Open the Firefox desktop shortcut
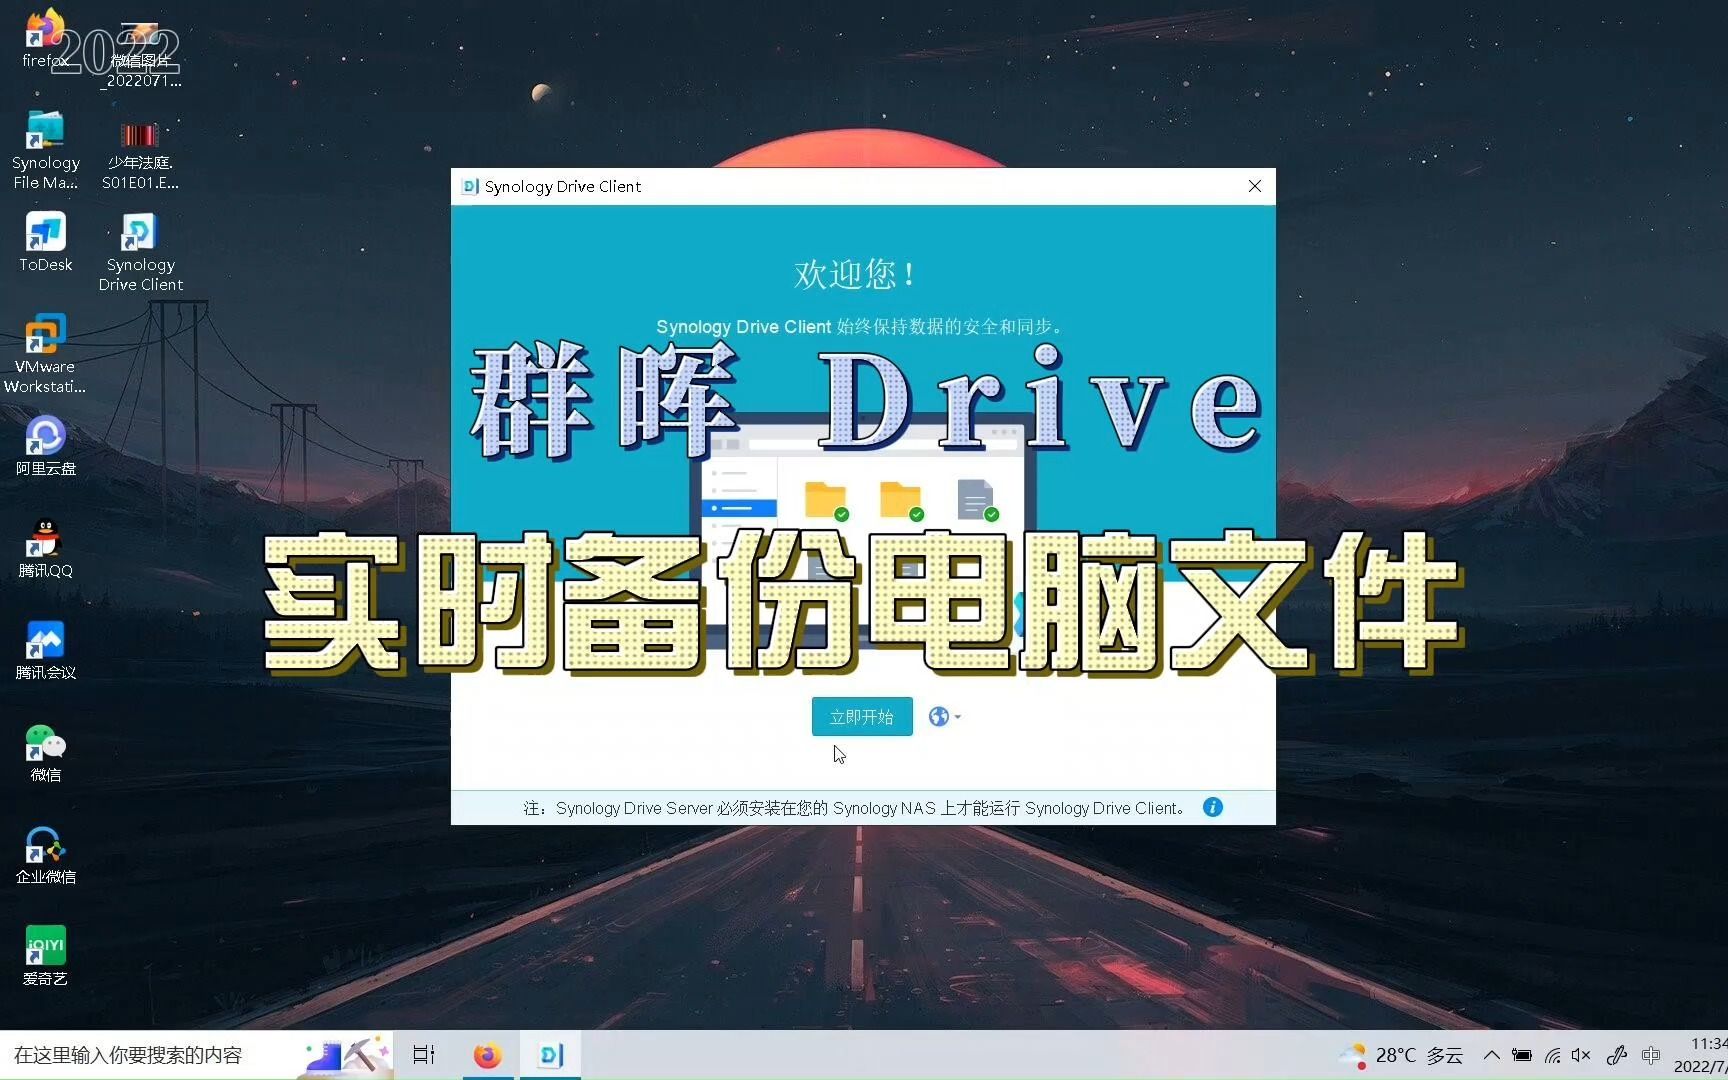Viewport: 1728px width, 1080px height. [x=45, y=30]
